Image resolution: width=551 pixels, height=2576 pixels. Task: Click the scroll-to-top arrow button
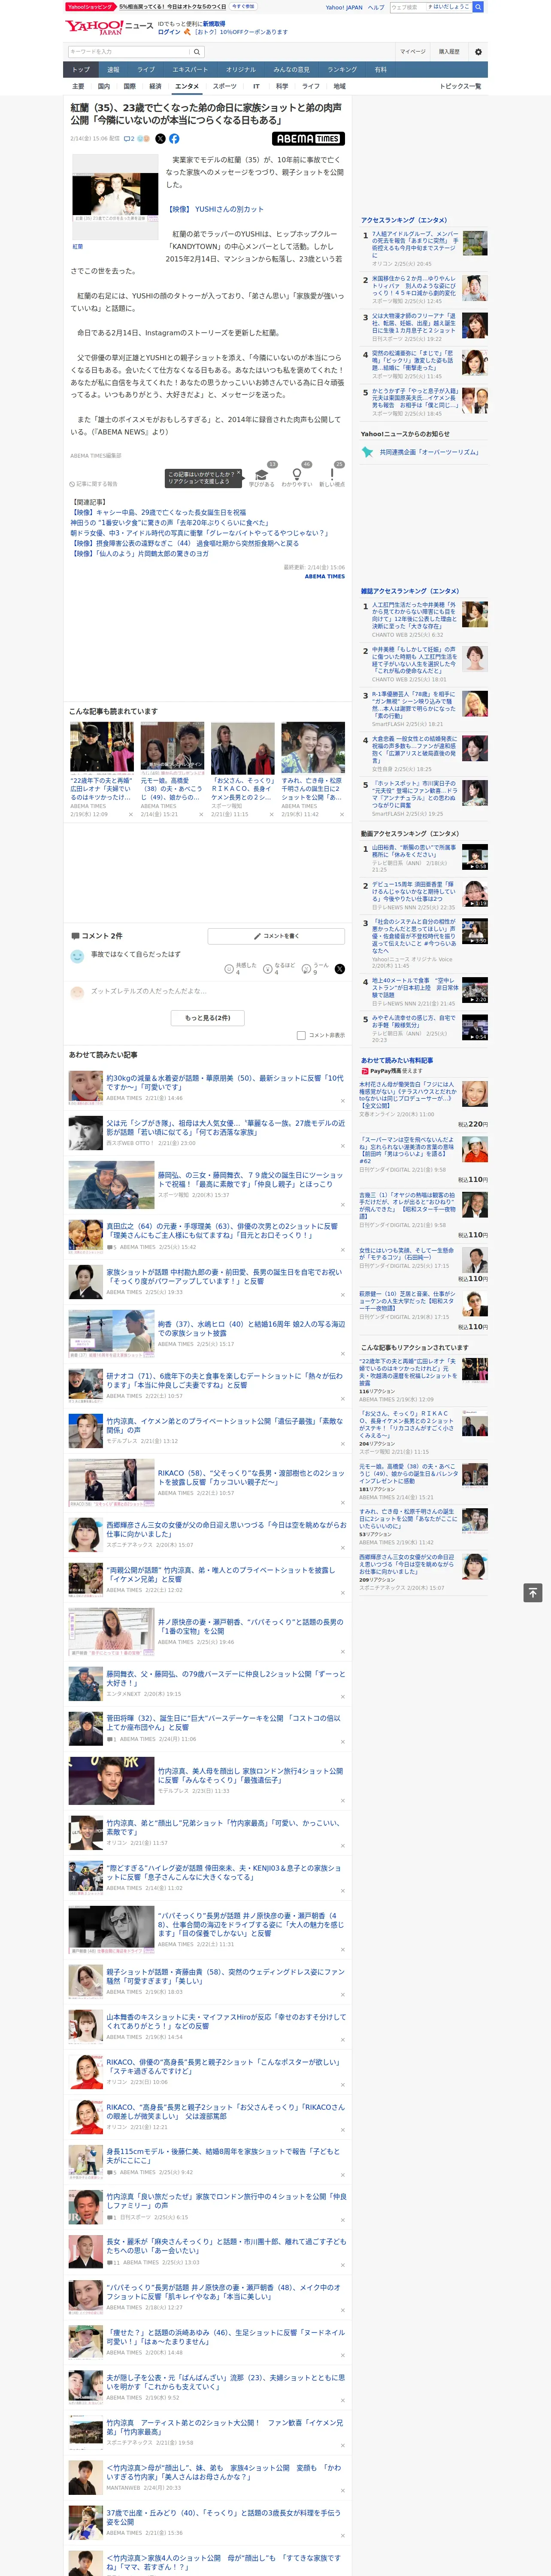tap(533, 1593)
